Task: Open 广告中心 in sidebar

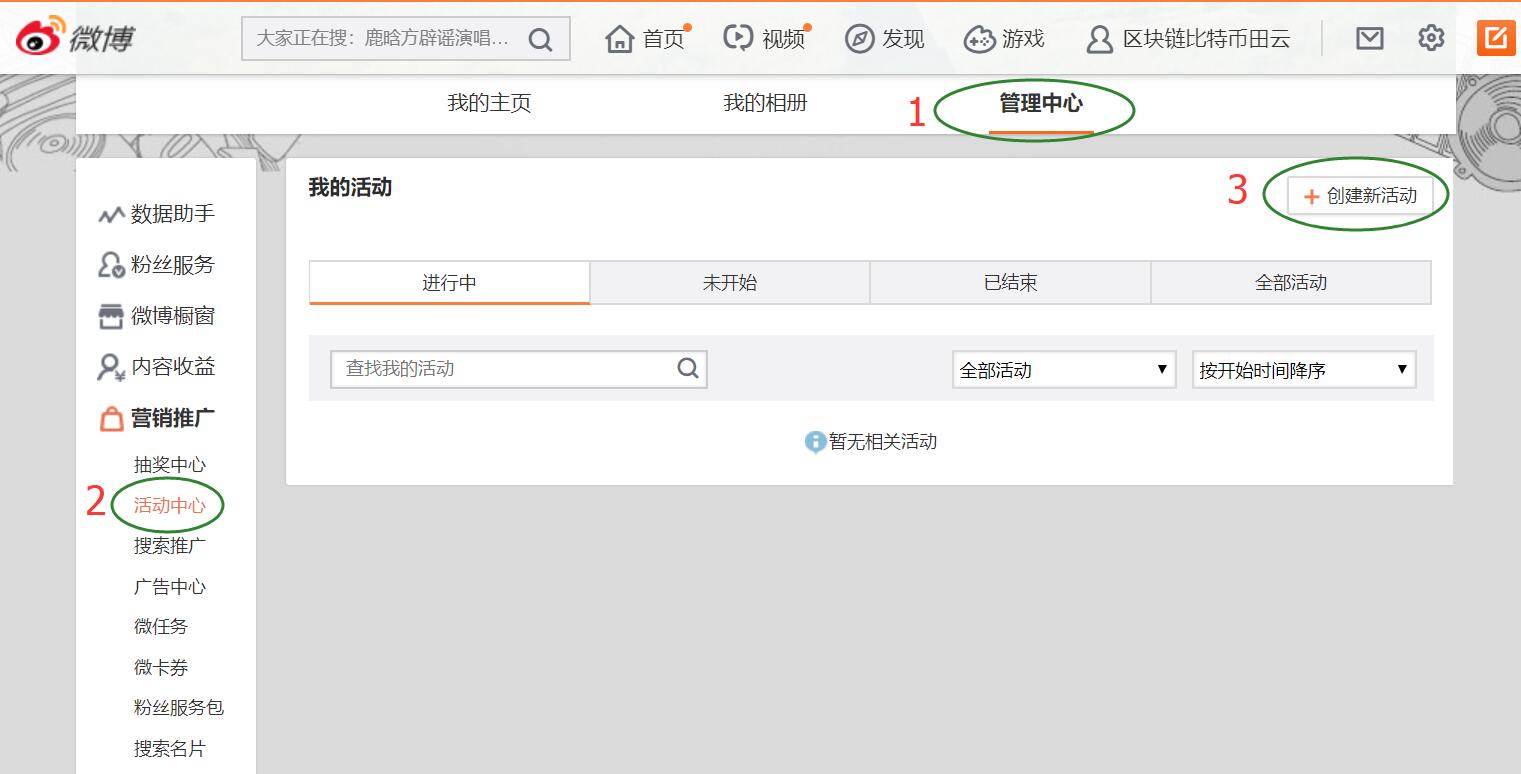Action: click(170, 587)
